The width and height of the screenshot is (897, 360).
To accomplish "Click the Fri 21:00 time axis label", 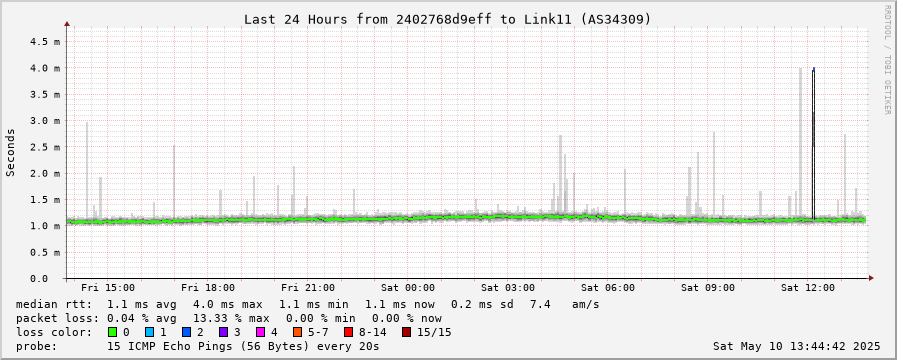I will tap(308, 288).
